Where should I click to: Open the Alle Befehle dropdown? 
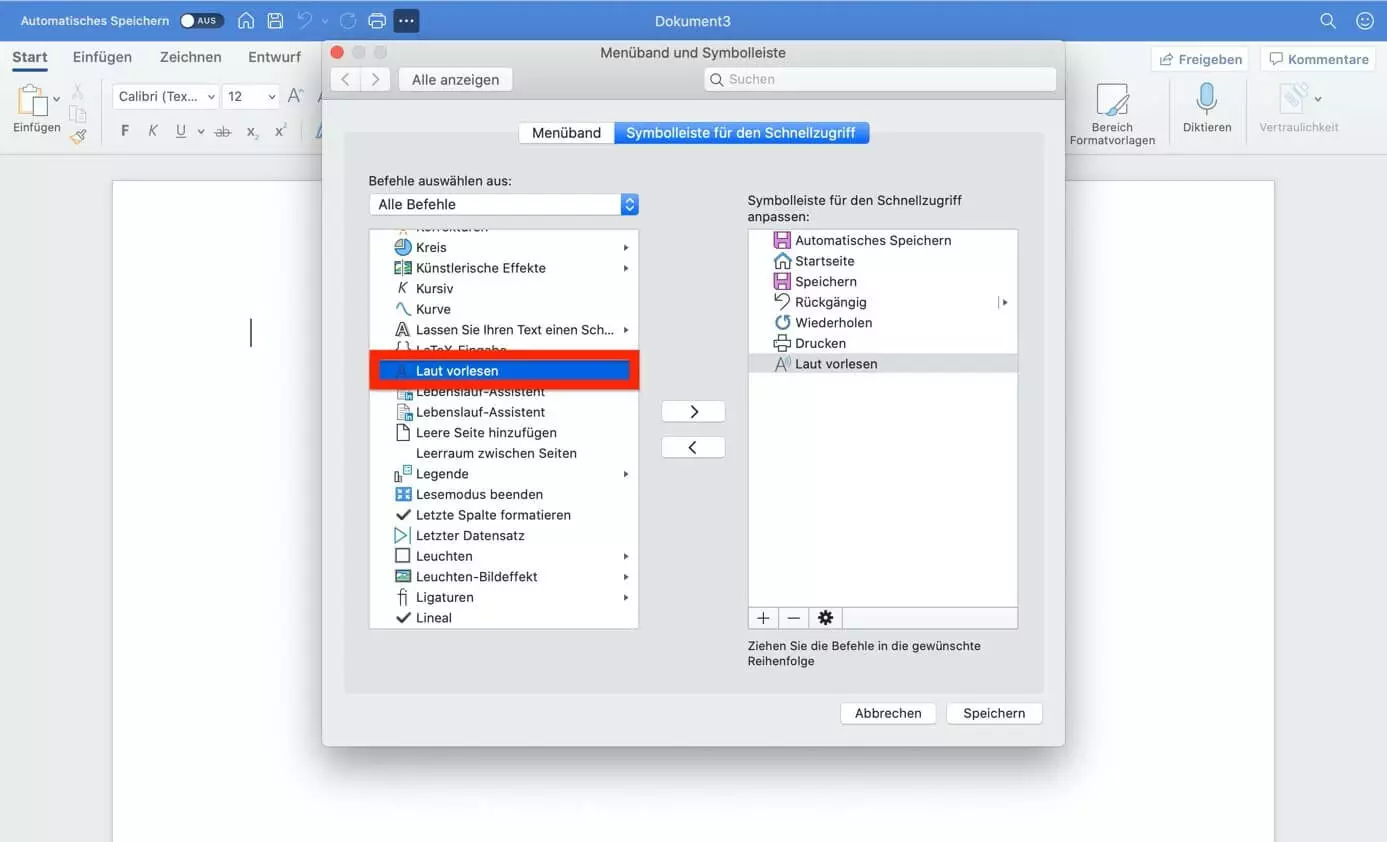tap(503, 204)
